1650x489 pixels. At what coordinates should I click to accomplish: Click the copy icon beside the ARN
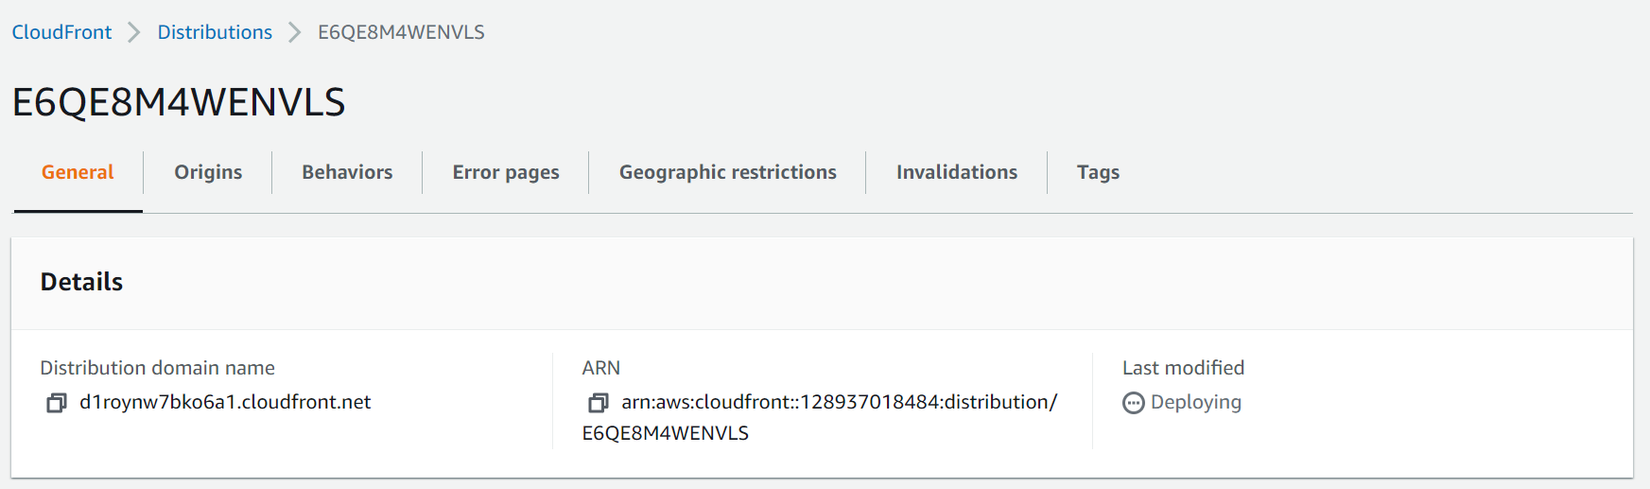pyautogui.click(x=598, y=403)
